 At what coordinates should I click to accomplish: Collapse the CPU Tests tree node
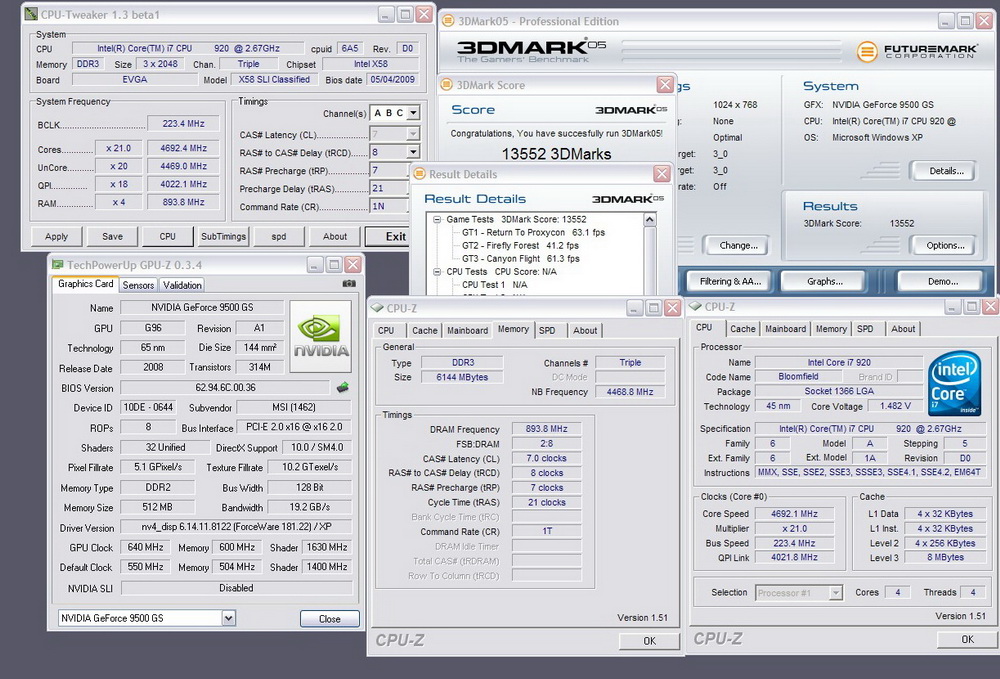[x=437, y=272]
